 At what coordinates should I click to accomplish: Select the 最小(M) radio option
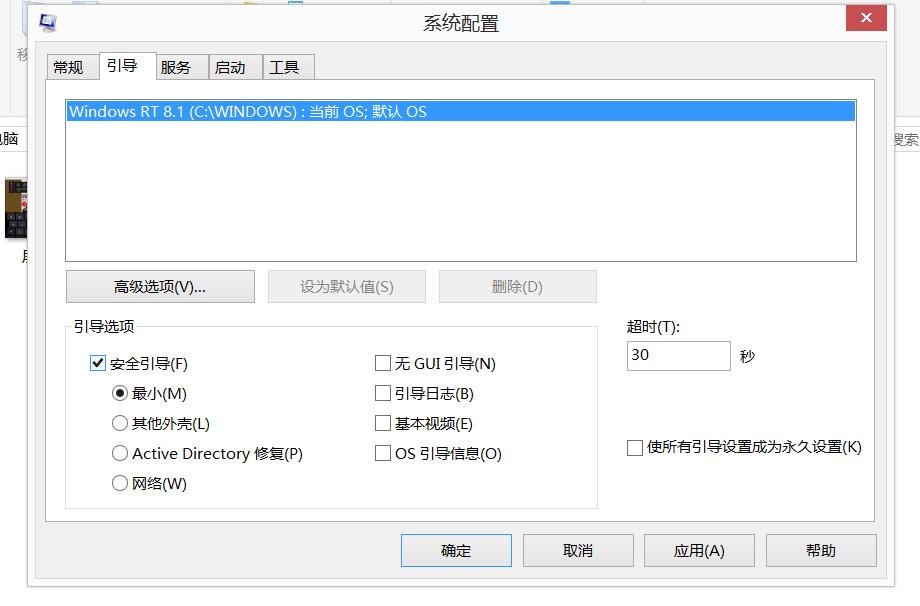[x=120, y=393]
